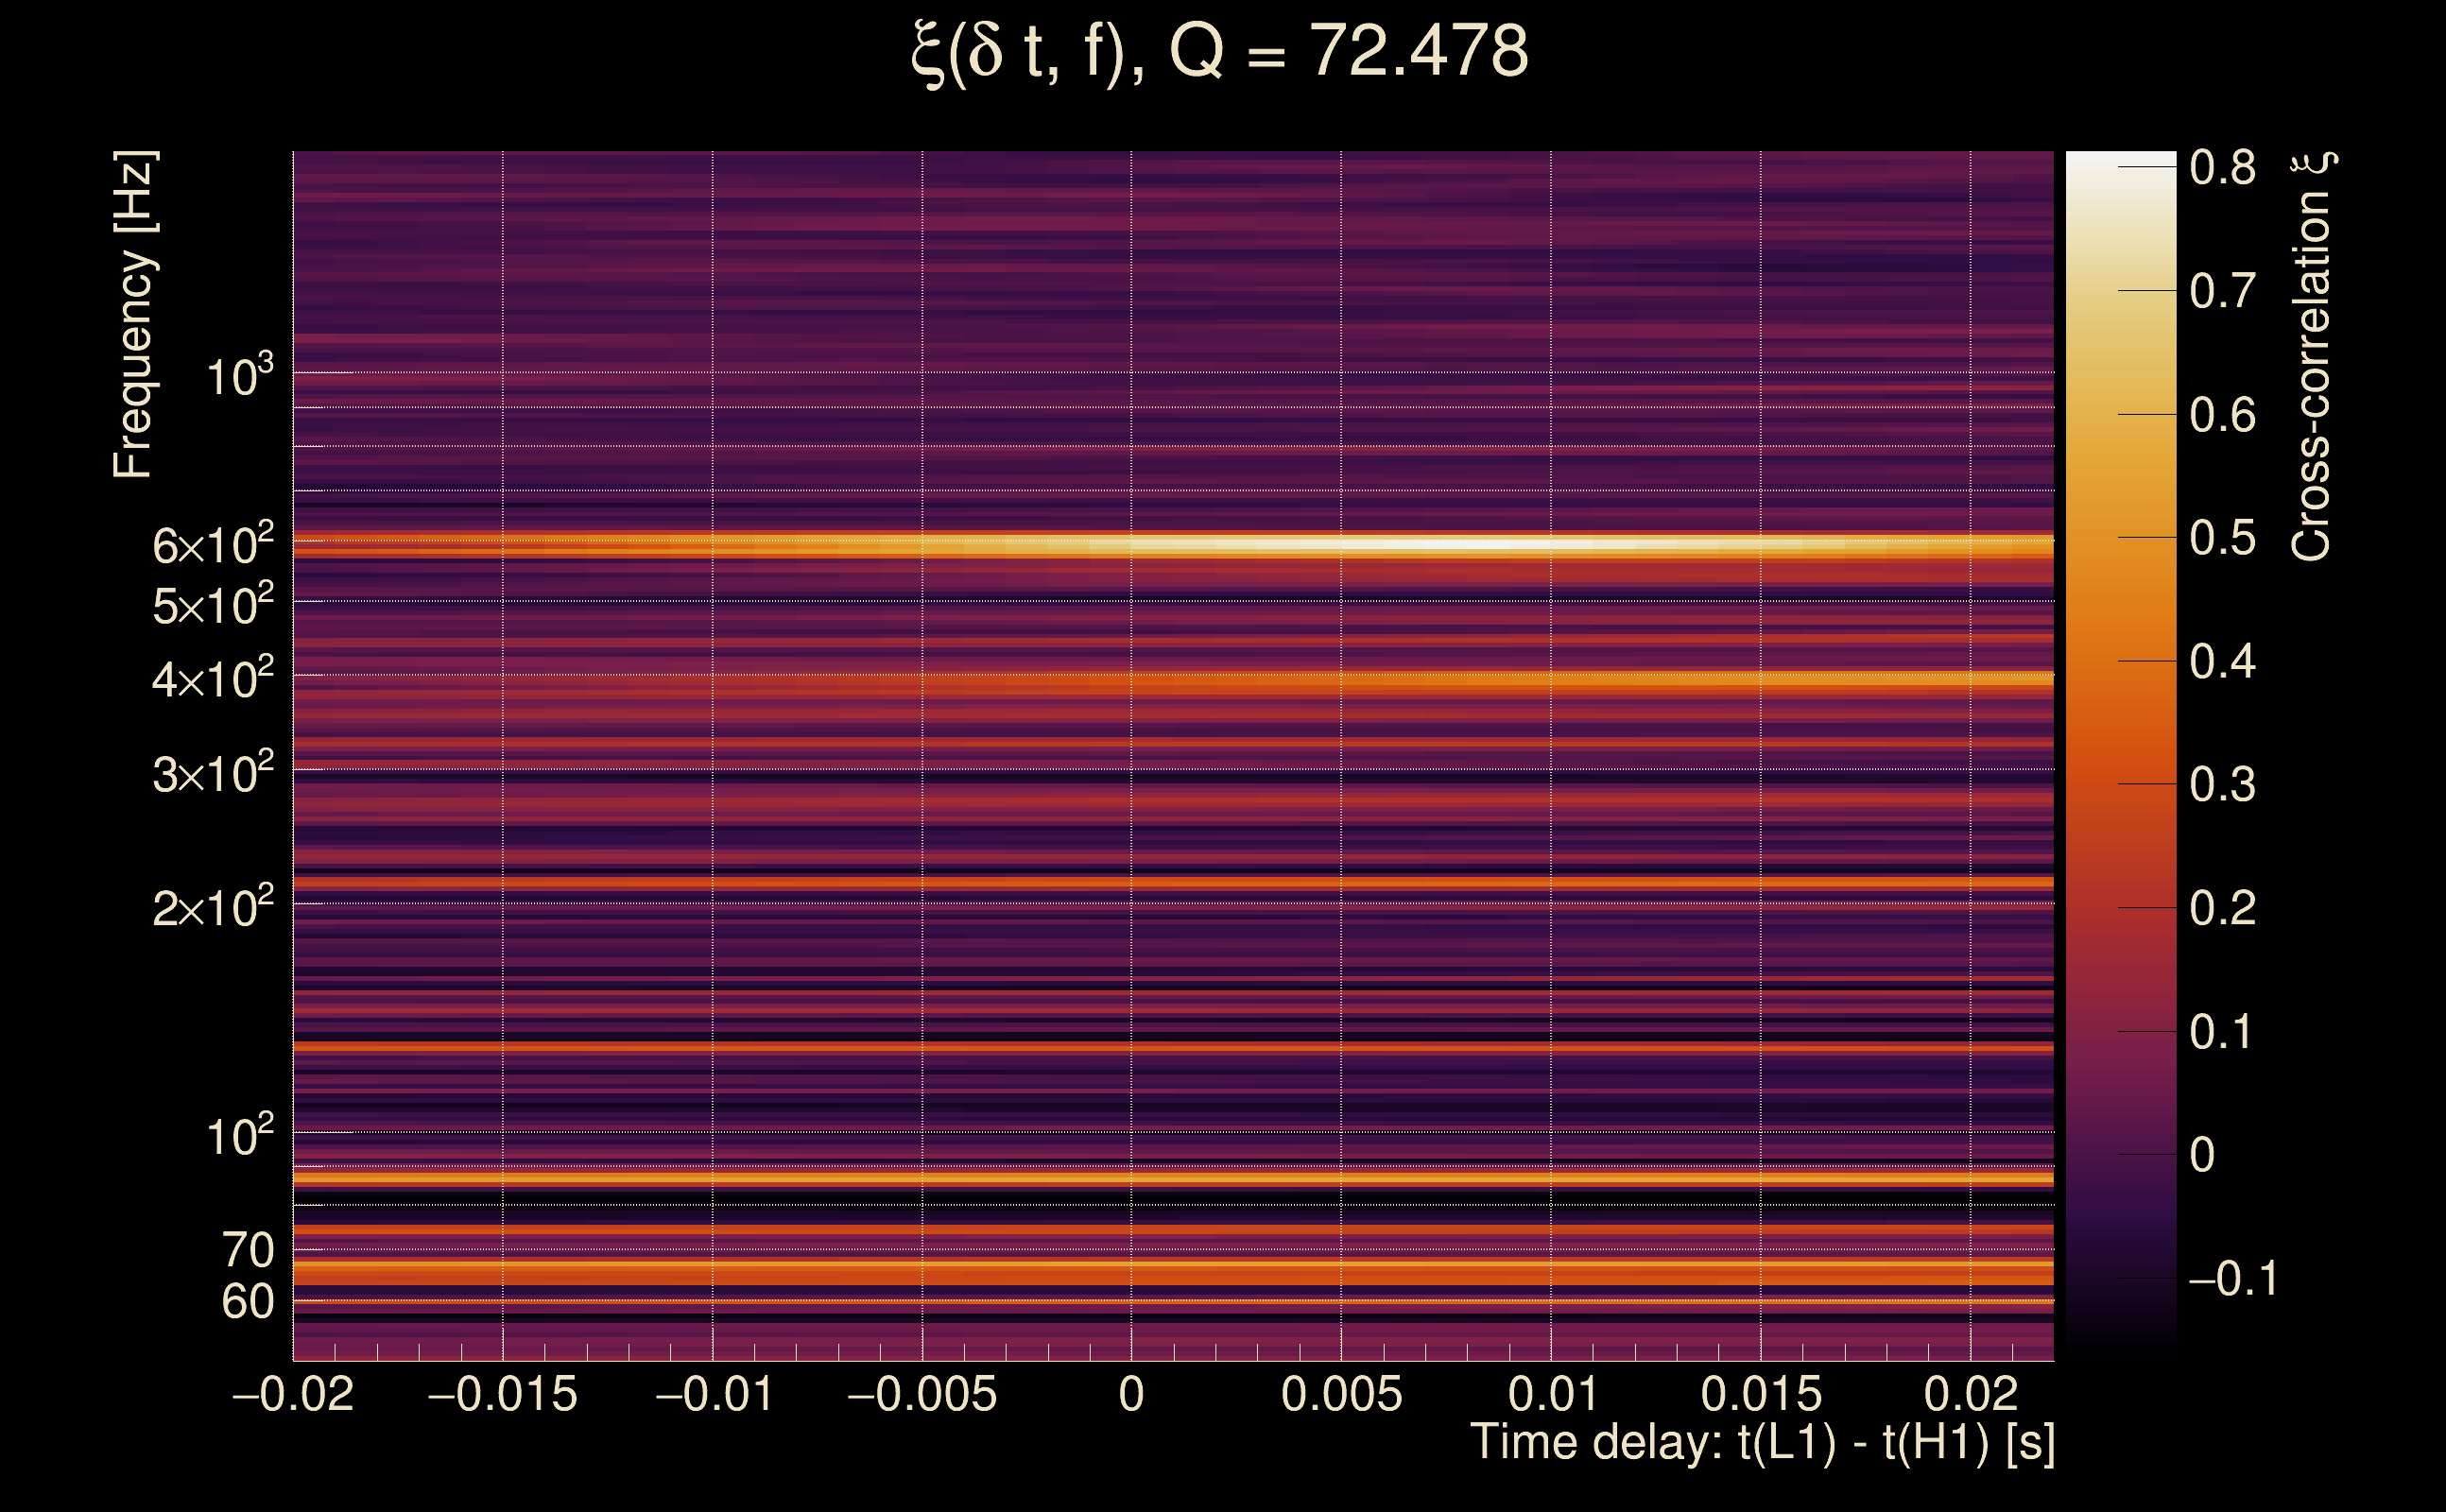
Task: Click the Time delay t(L1) - t(H1) axis label
Action: [x=1762, y=1443]
